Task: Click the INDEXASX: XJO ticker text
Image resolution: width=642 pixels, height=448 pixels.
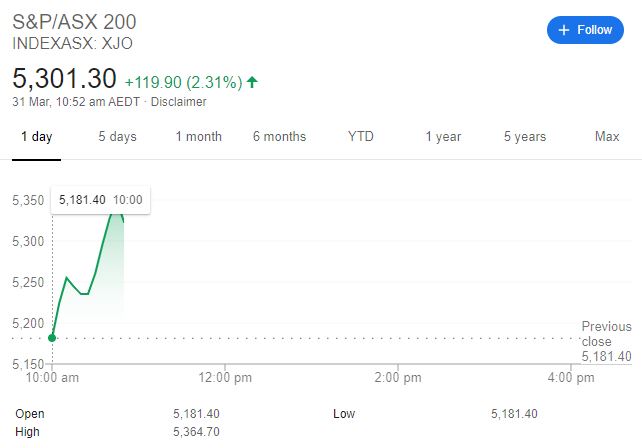Action: click(72, 44)
